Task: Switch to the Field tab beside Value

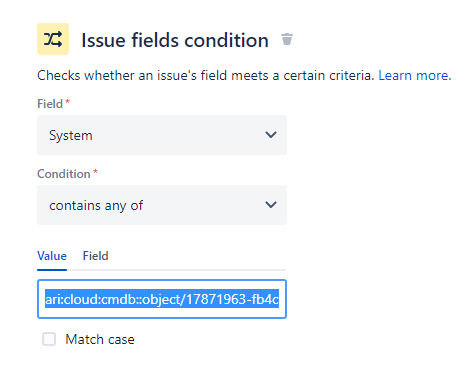Action: click(96, 256)
